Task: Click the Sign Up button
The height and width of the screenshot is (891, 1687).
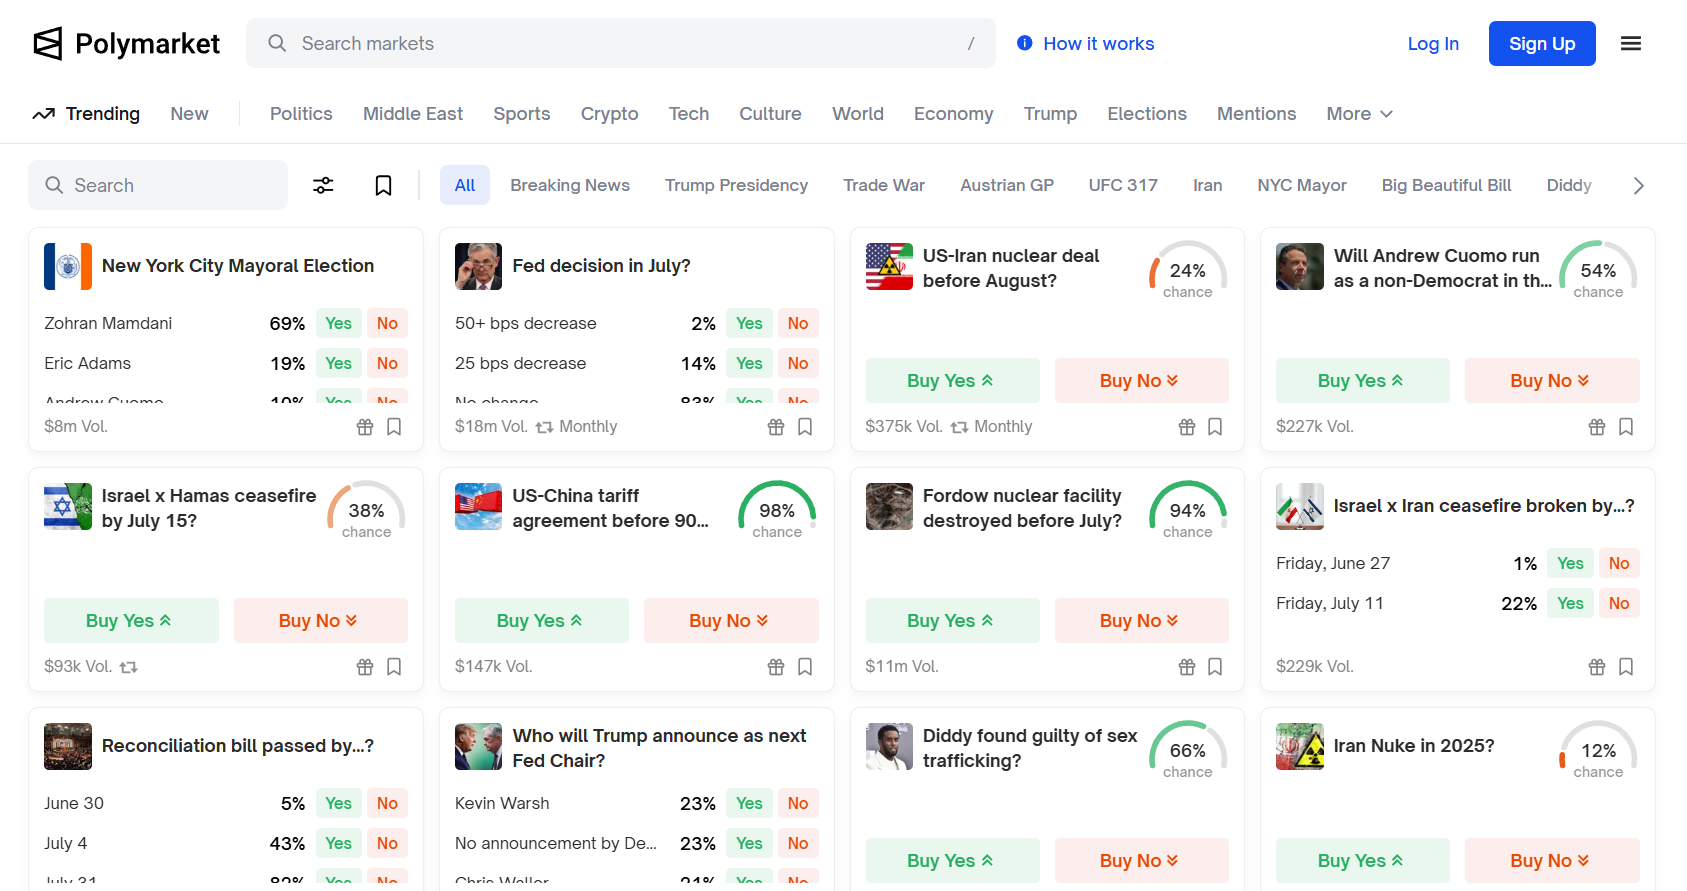Action: pos(1542,44)
